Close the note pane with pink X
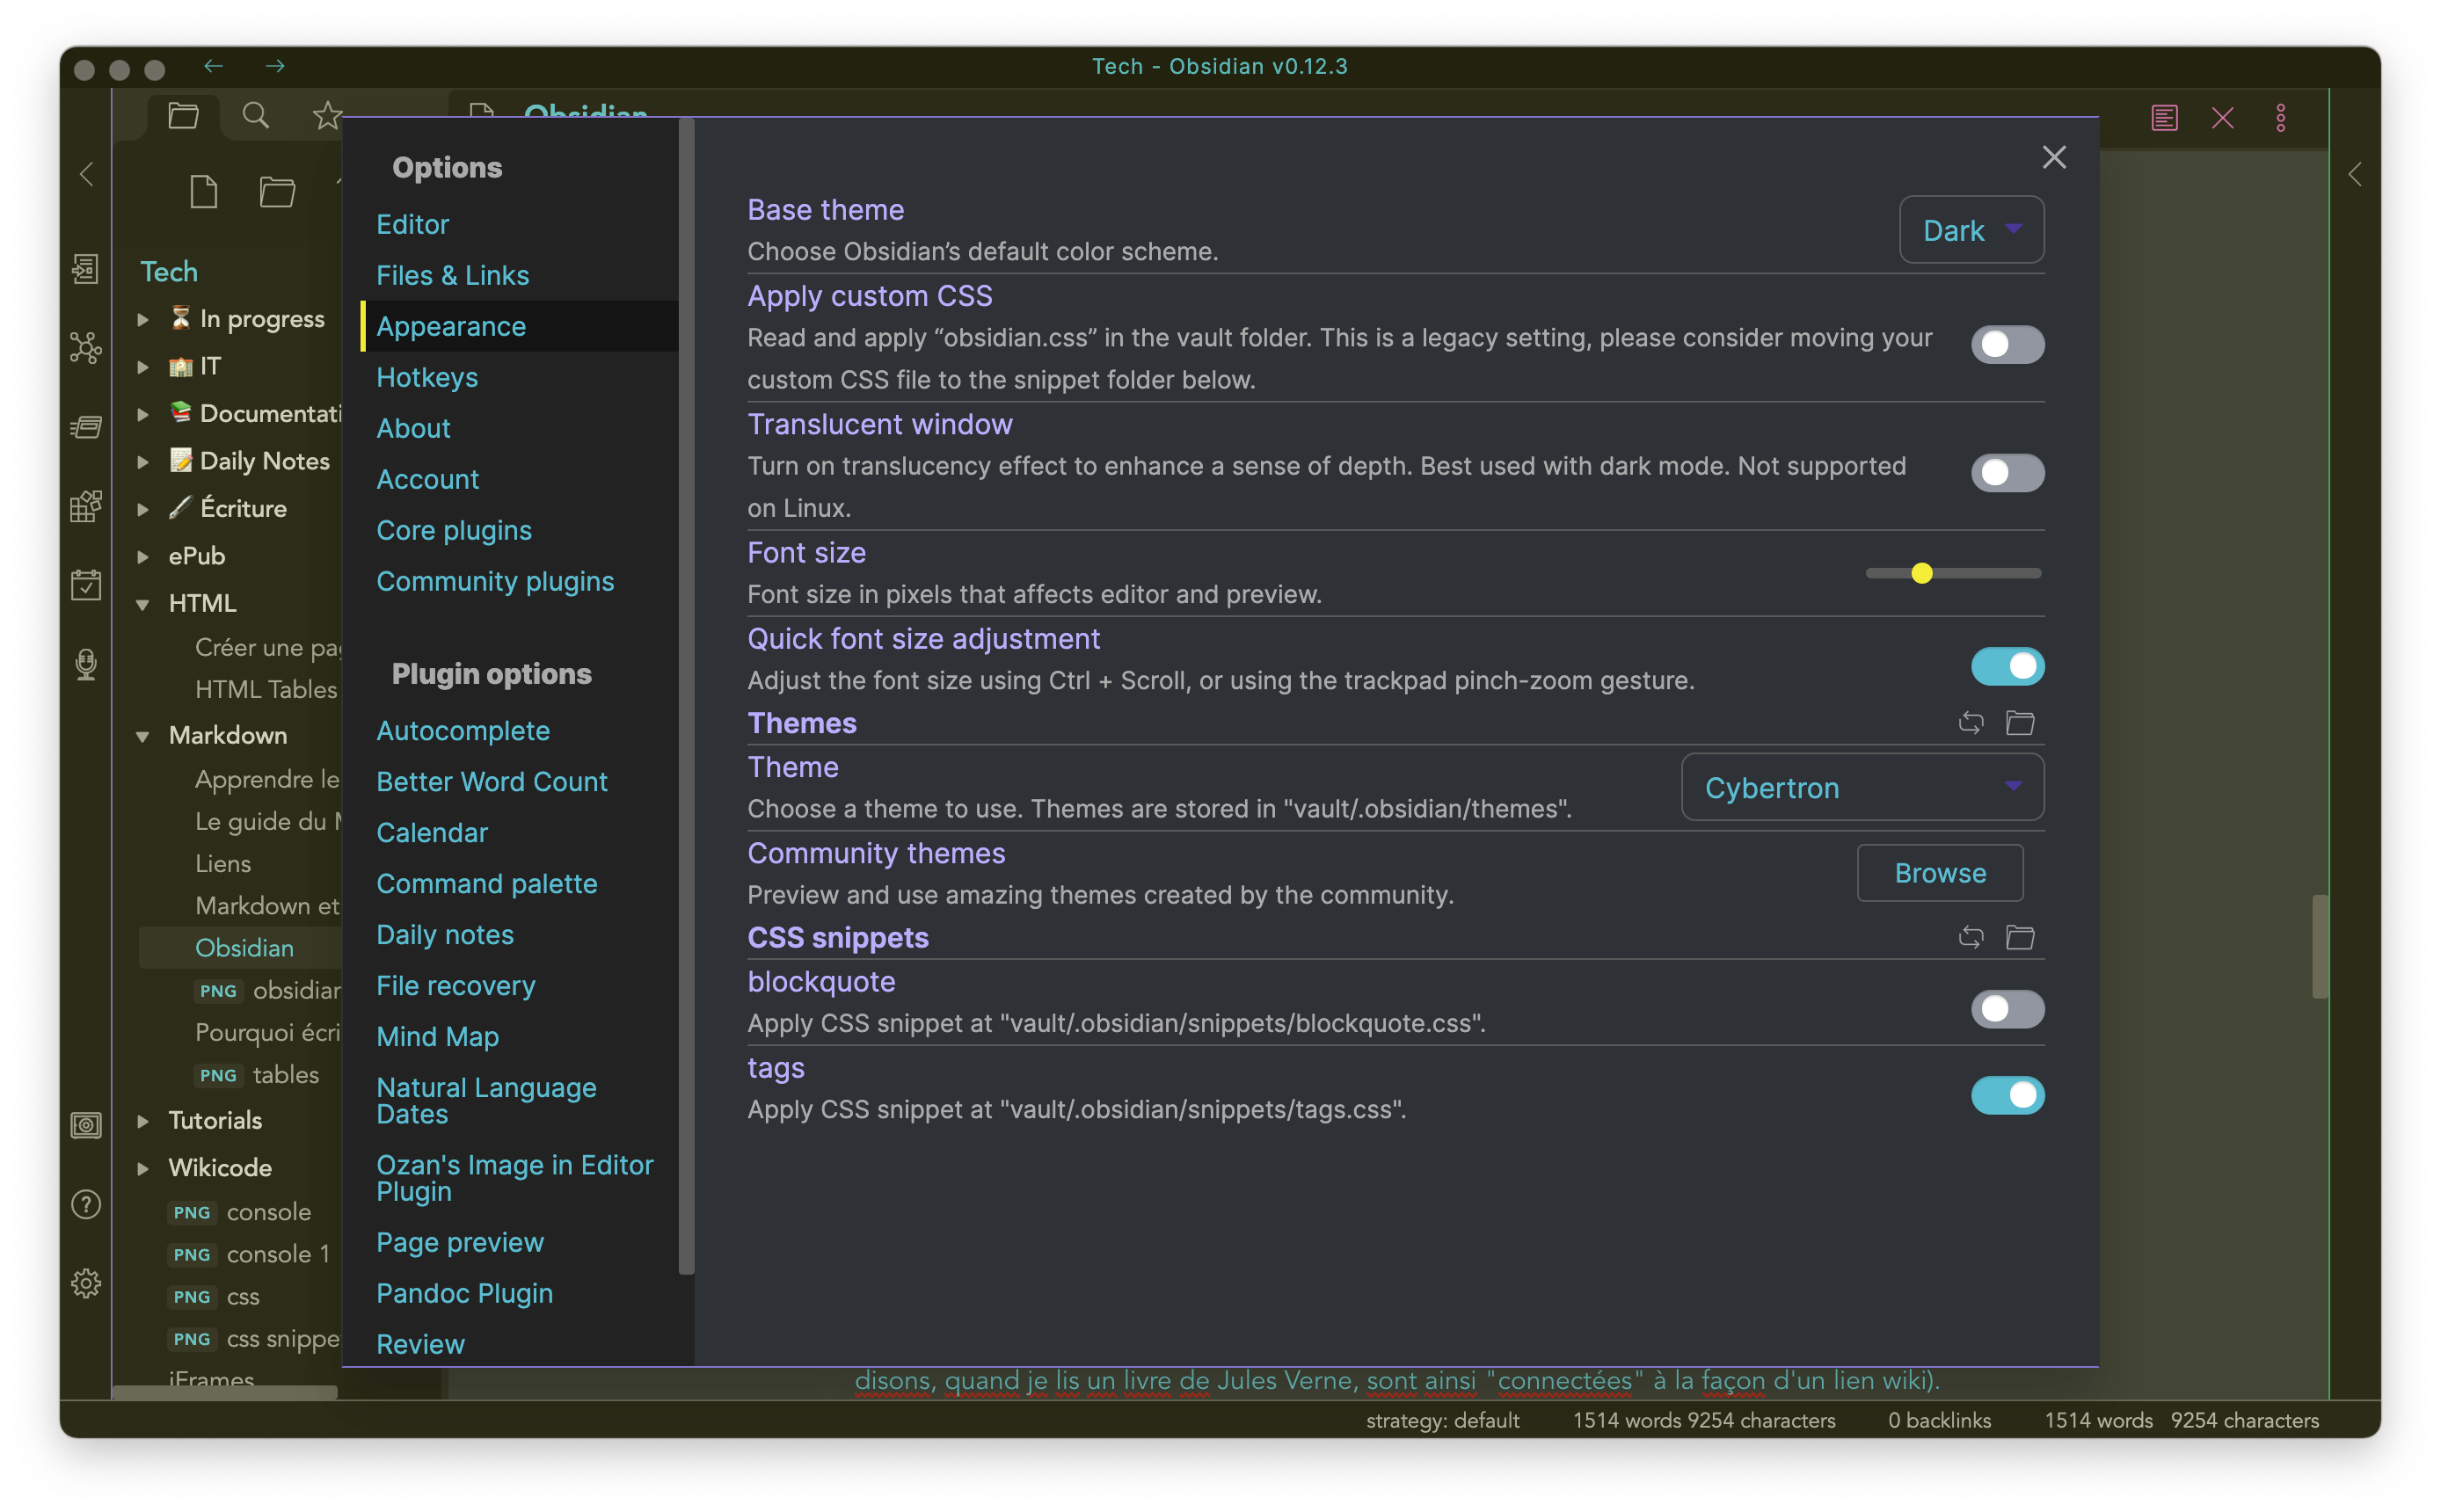 (2222, 118)
